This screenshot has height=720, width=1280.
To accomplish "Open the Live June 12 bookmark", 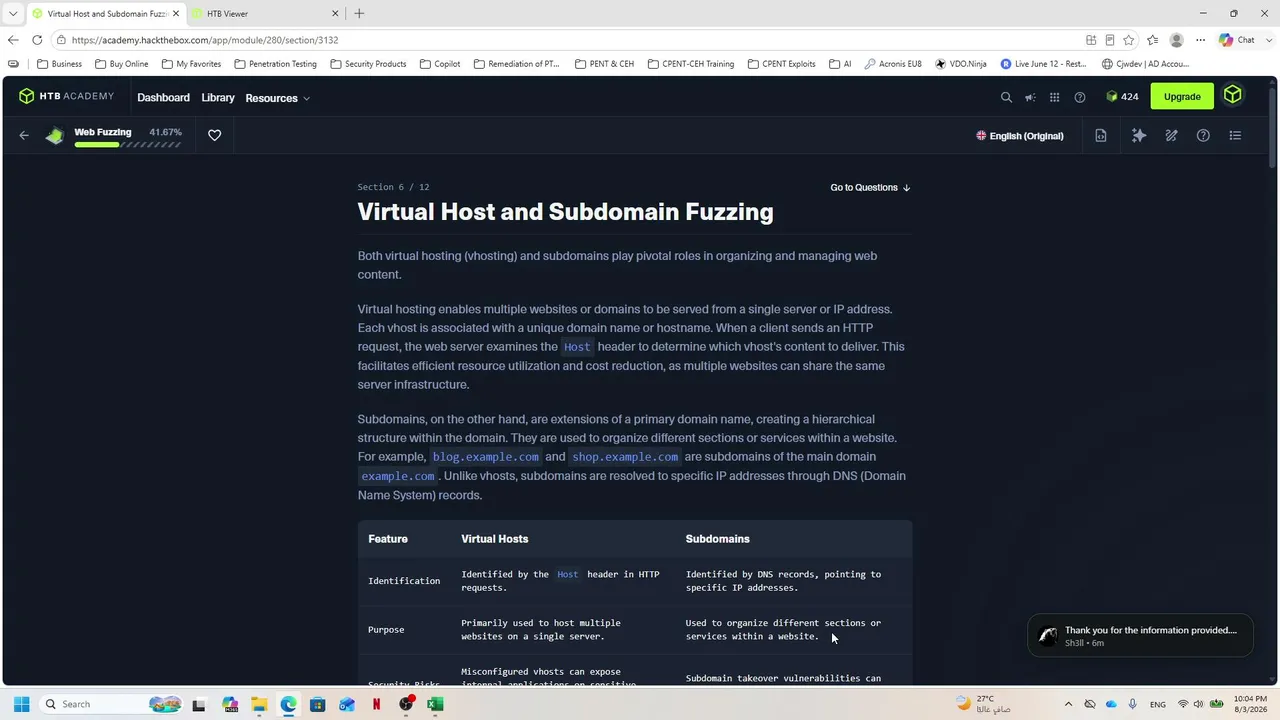I will [x=1043, y=64].
